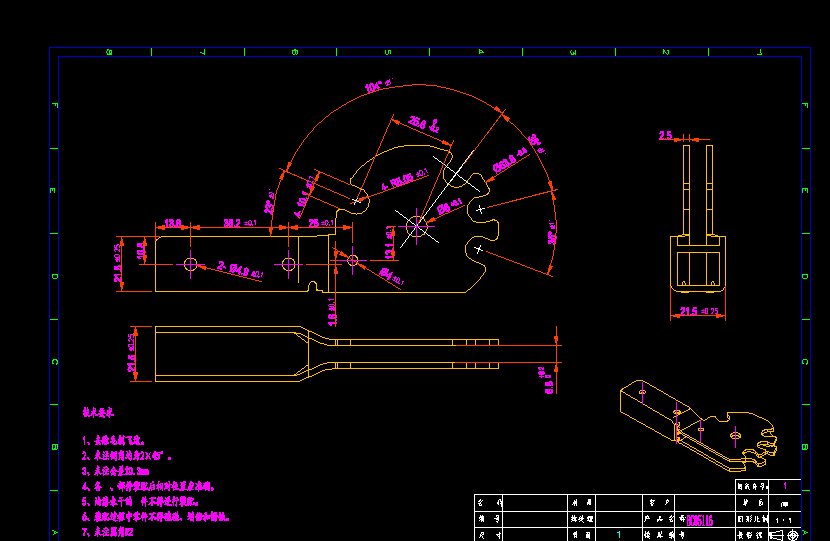Click the 1:1 scale cell in title block
Screen dimensions: 830x541
coord(783,520)
